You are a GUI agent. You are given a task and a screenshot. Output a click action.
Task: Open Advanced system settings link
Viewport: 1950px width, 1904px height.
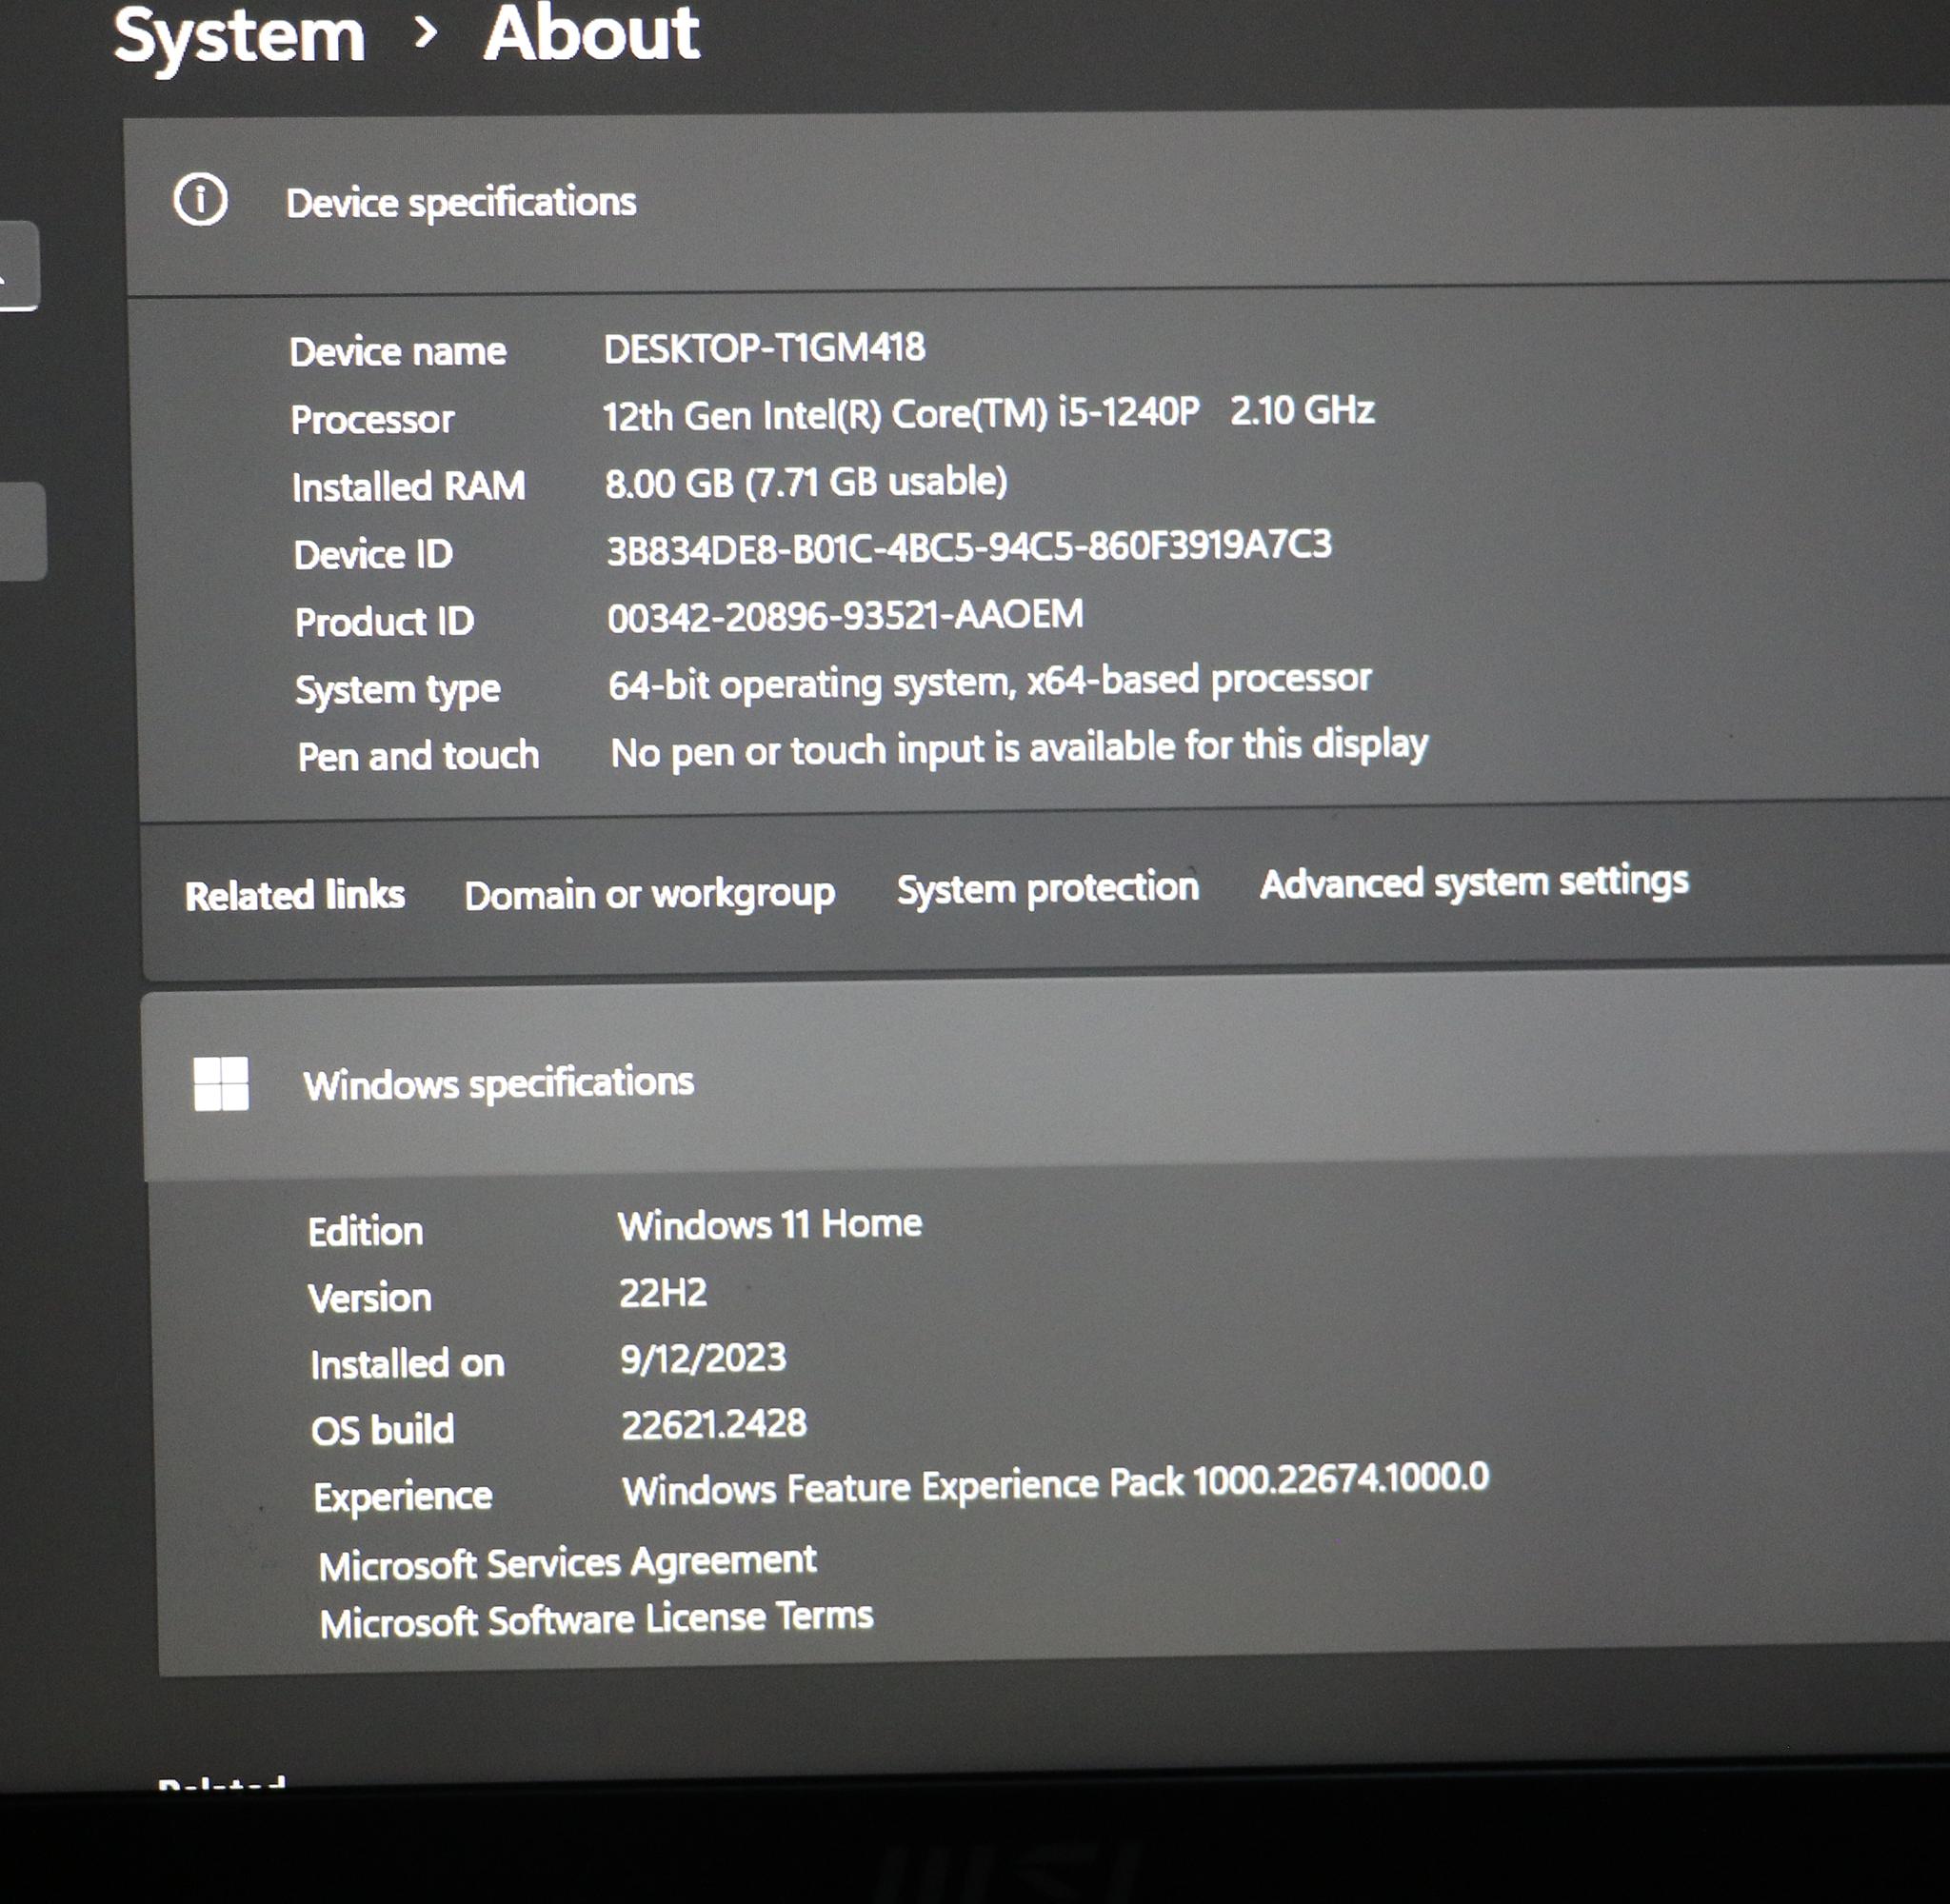(1474, 883)
